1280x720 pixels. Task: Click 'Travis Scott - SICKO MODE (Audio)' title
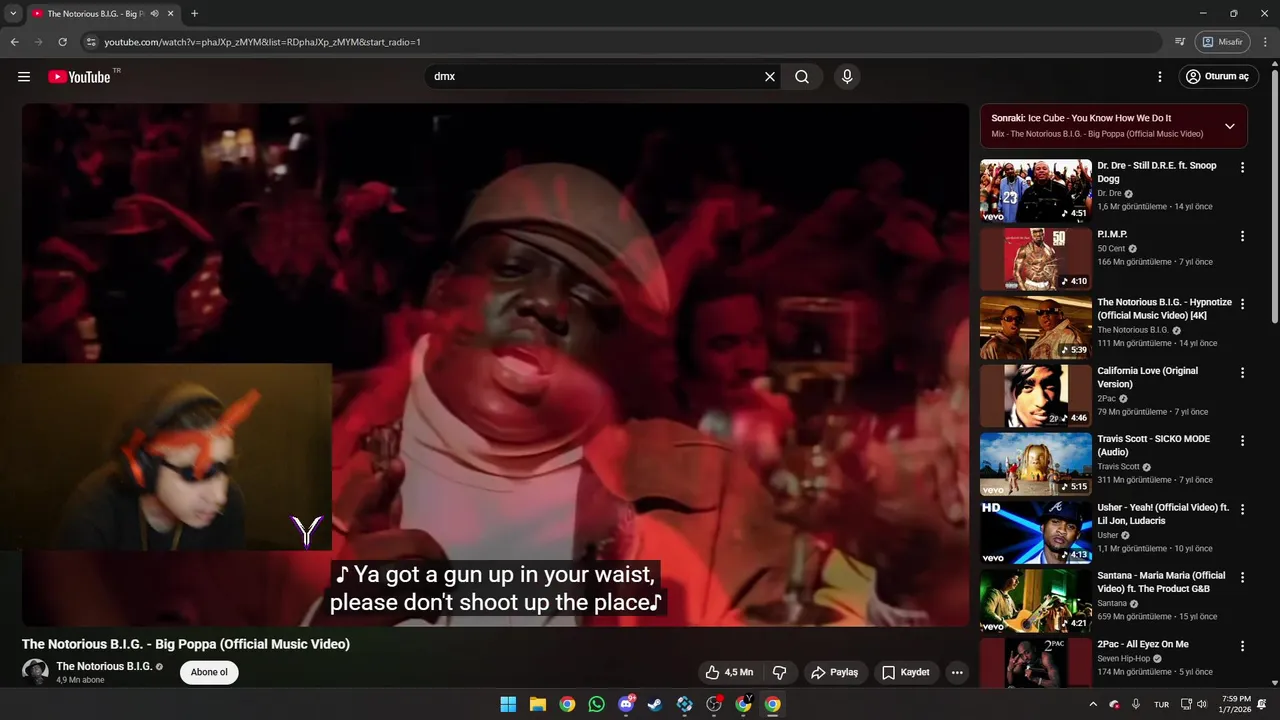(x=1153, y=445)
